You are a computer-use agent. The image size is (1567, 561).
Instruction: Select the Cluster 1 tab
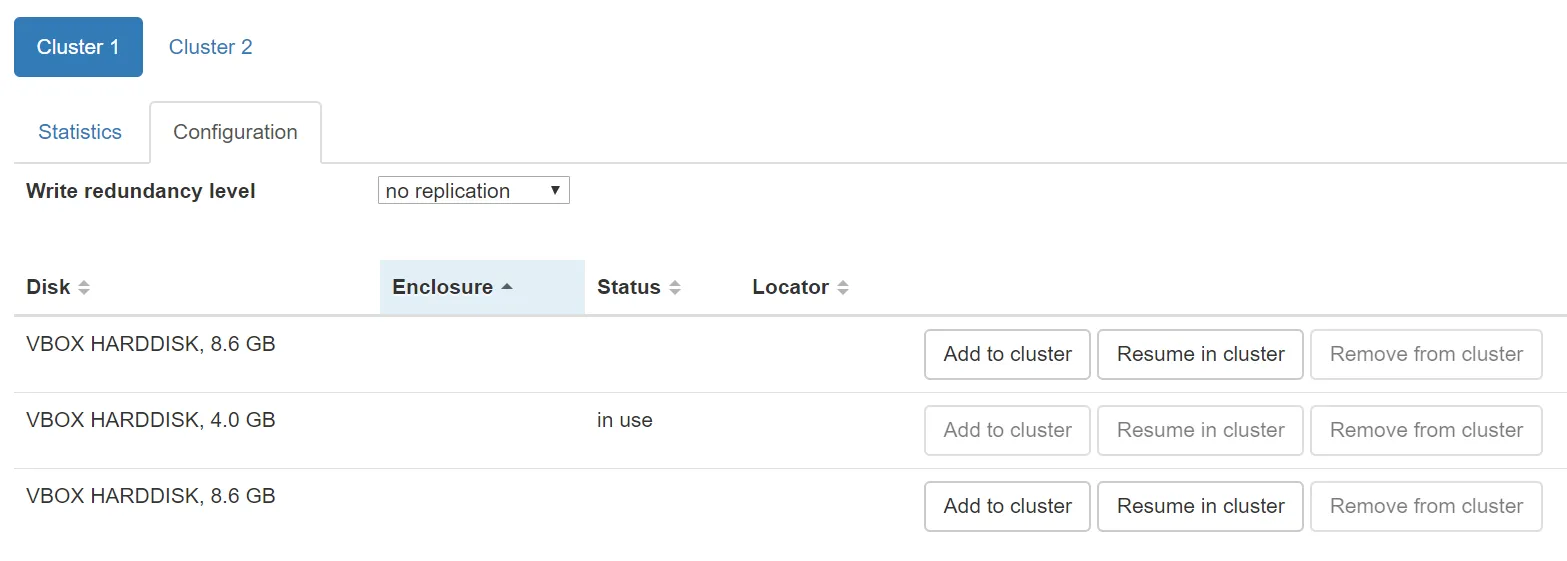point(78,47)
